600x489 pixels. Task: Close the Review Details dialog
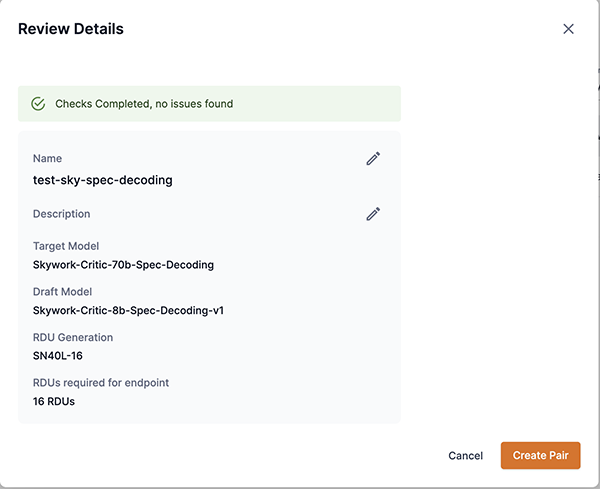568,29
